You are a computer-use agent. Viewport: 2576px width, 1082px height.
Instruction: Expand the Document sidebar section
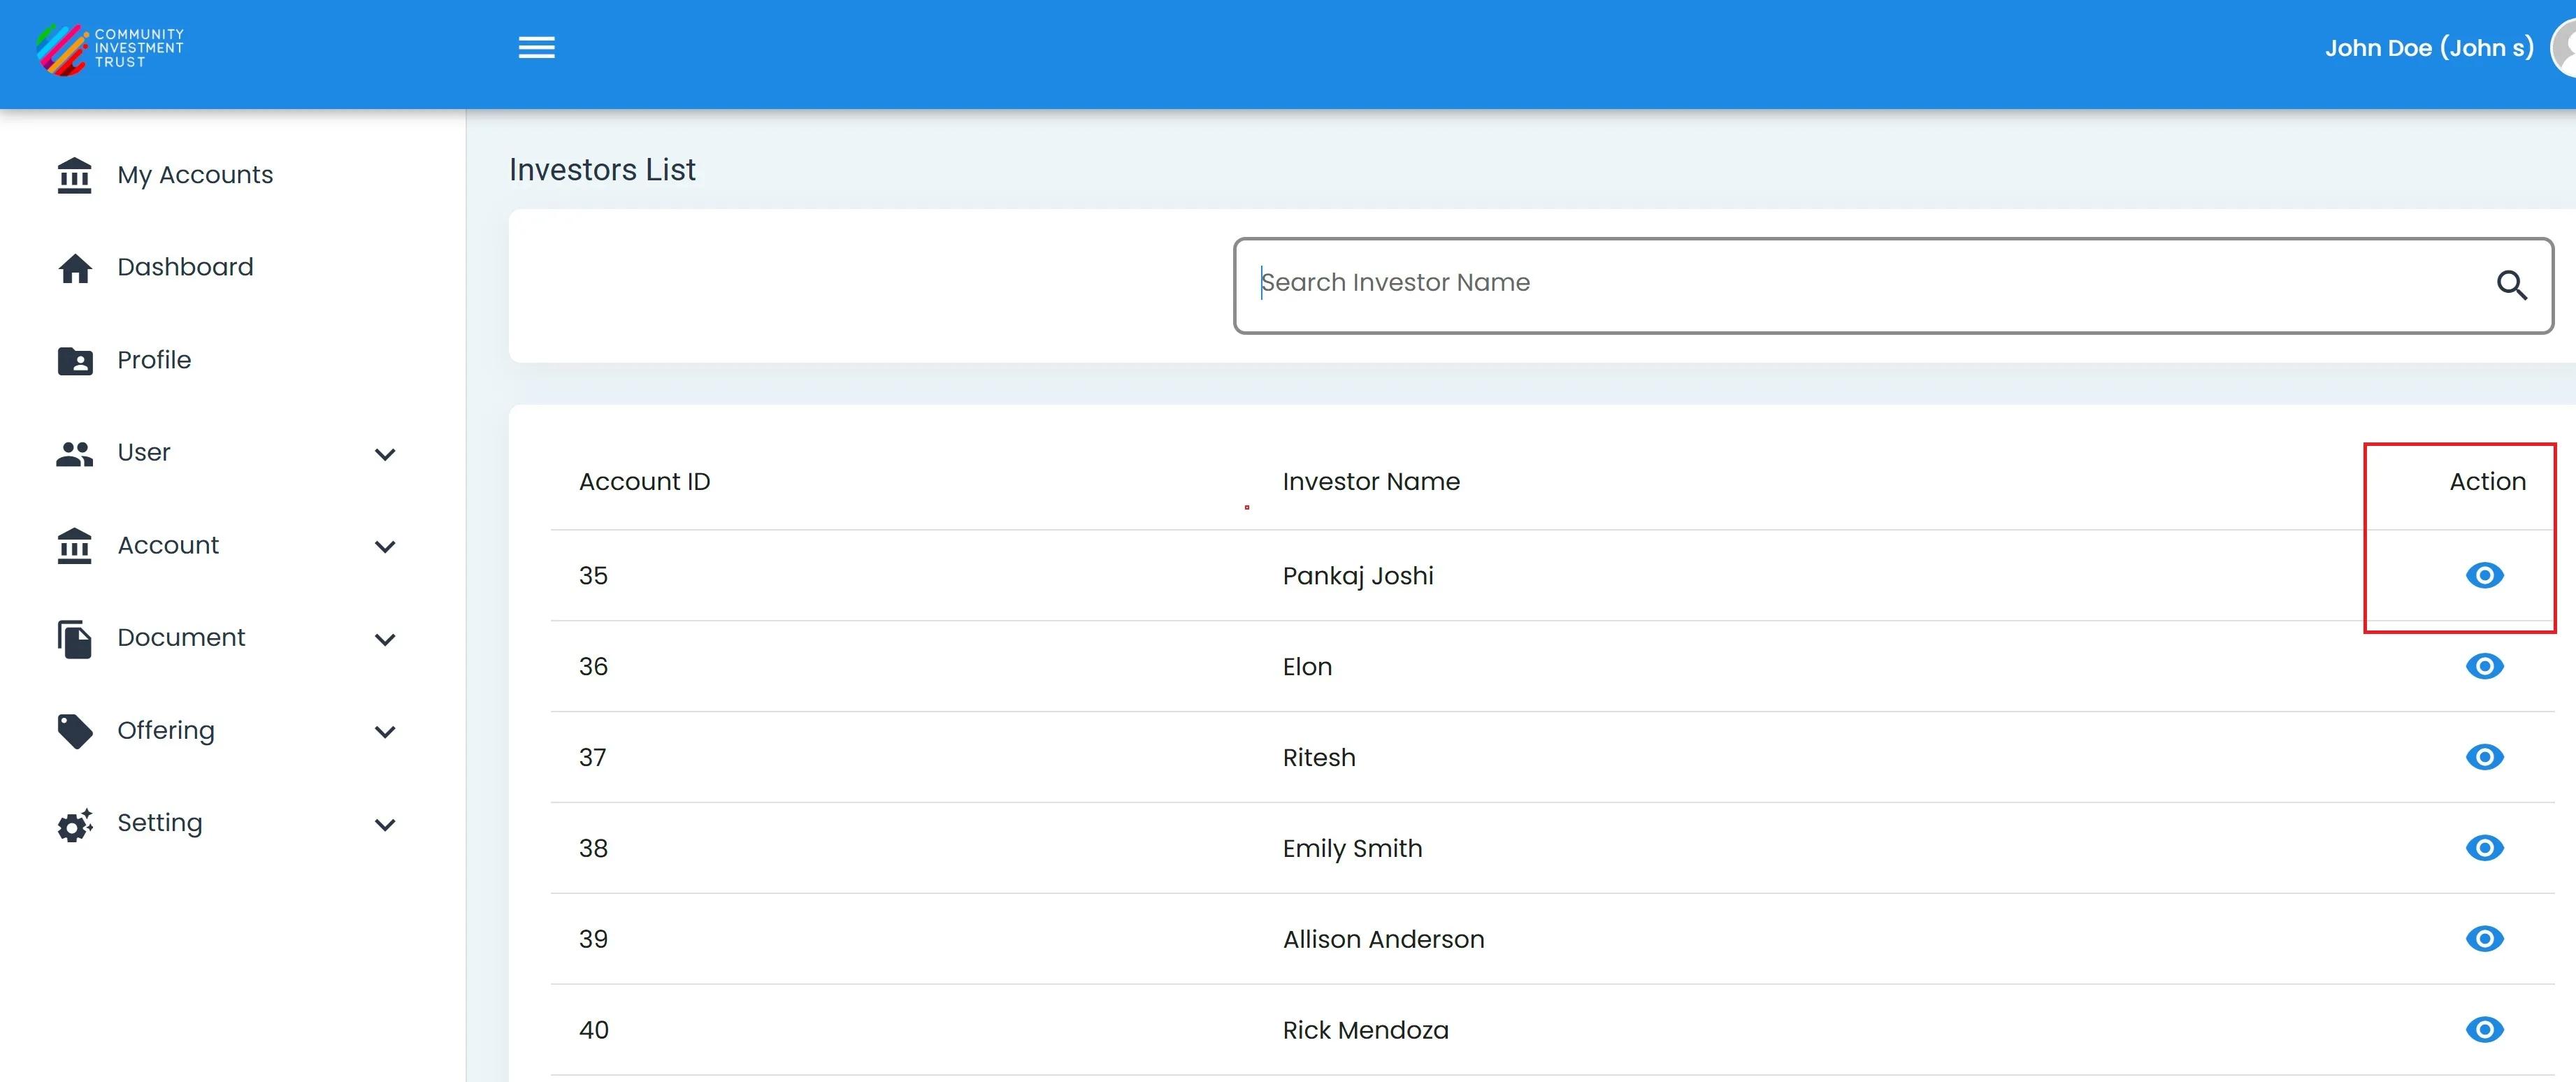[385, 639]
